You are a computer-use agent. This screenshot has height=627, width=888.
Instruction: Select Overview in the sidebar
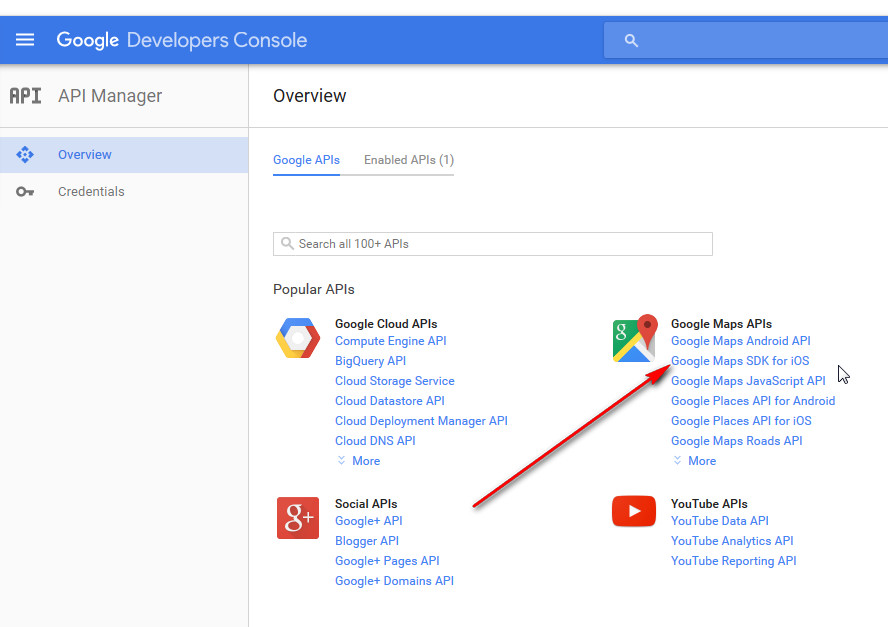(x=124, y=155)
